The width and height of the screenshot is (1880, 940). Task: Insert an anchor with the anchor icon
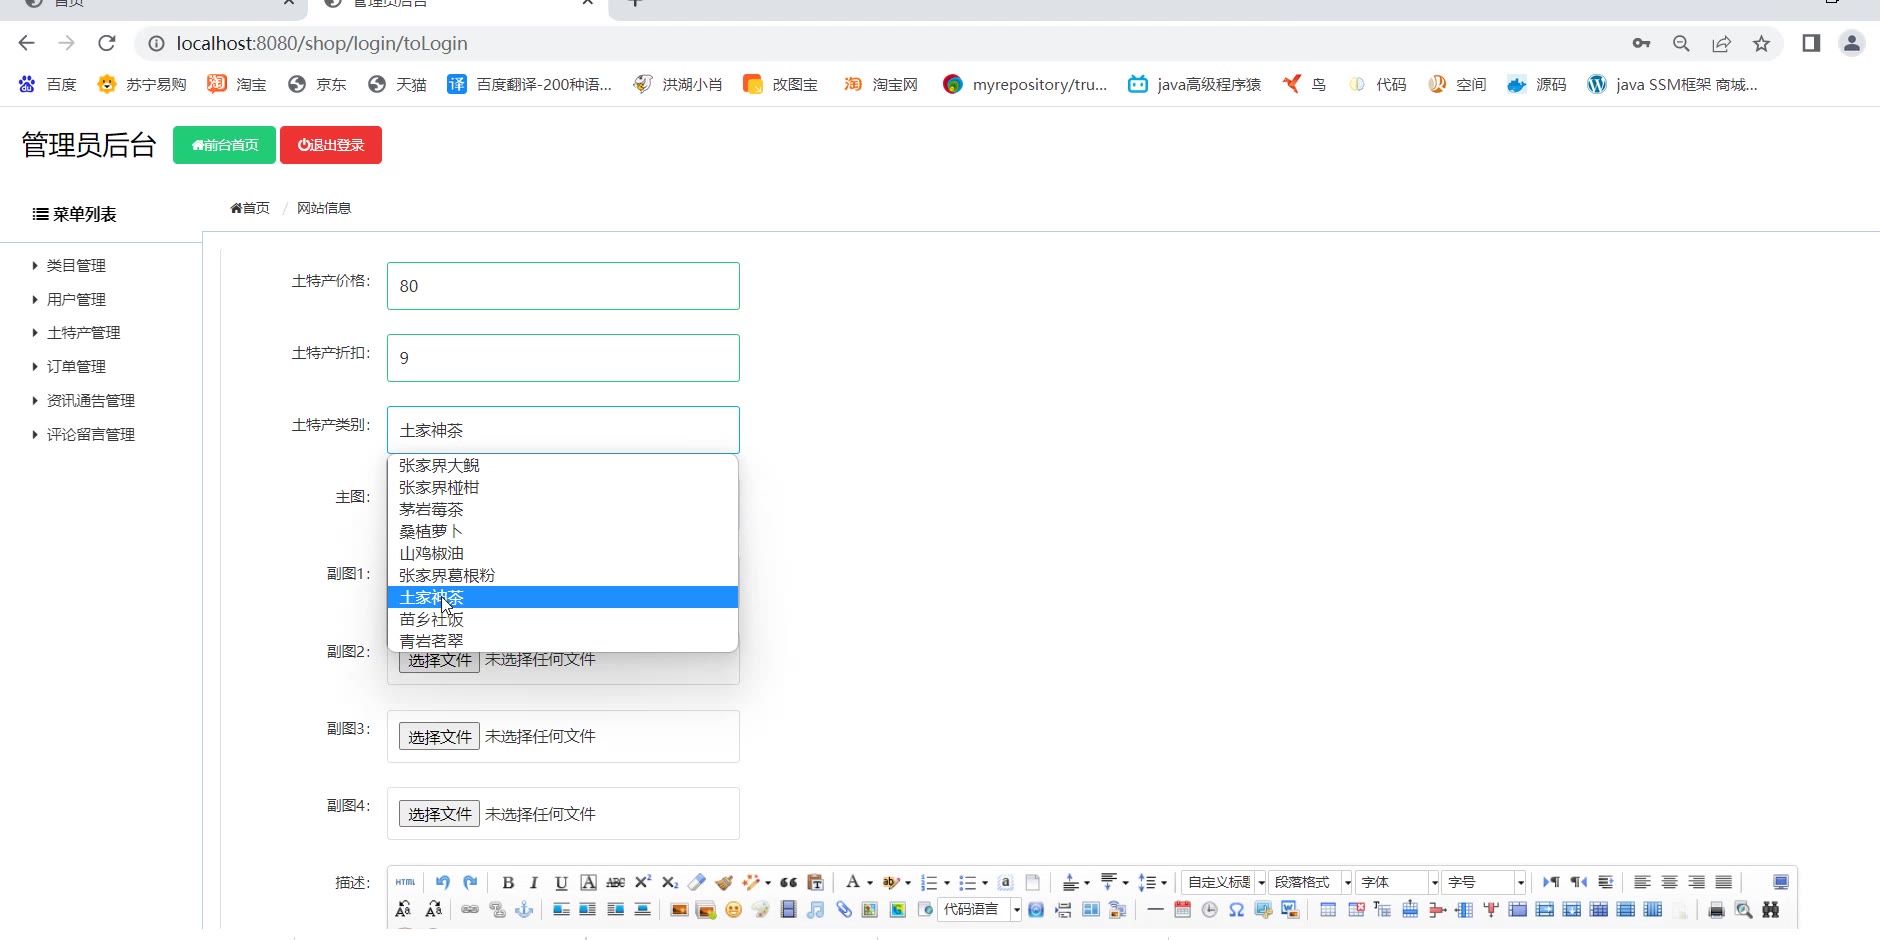[524, 910]
